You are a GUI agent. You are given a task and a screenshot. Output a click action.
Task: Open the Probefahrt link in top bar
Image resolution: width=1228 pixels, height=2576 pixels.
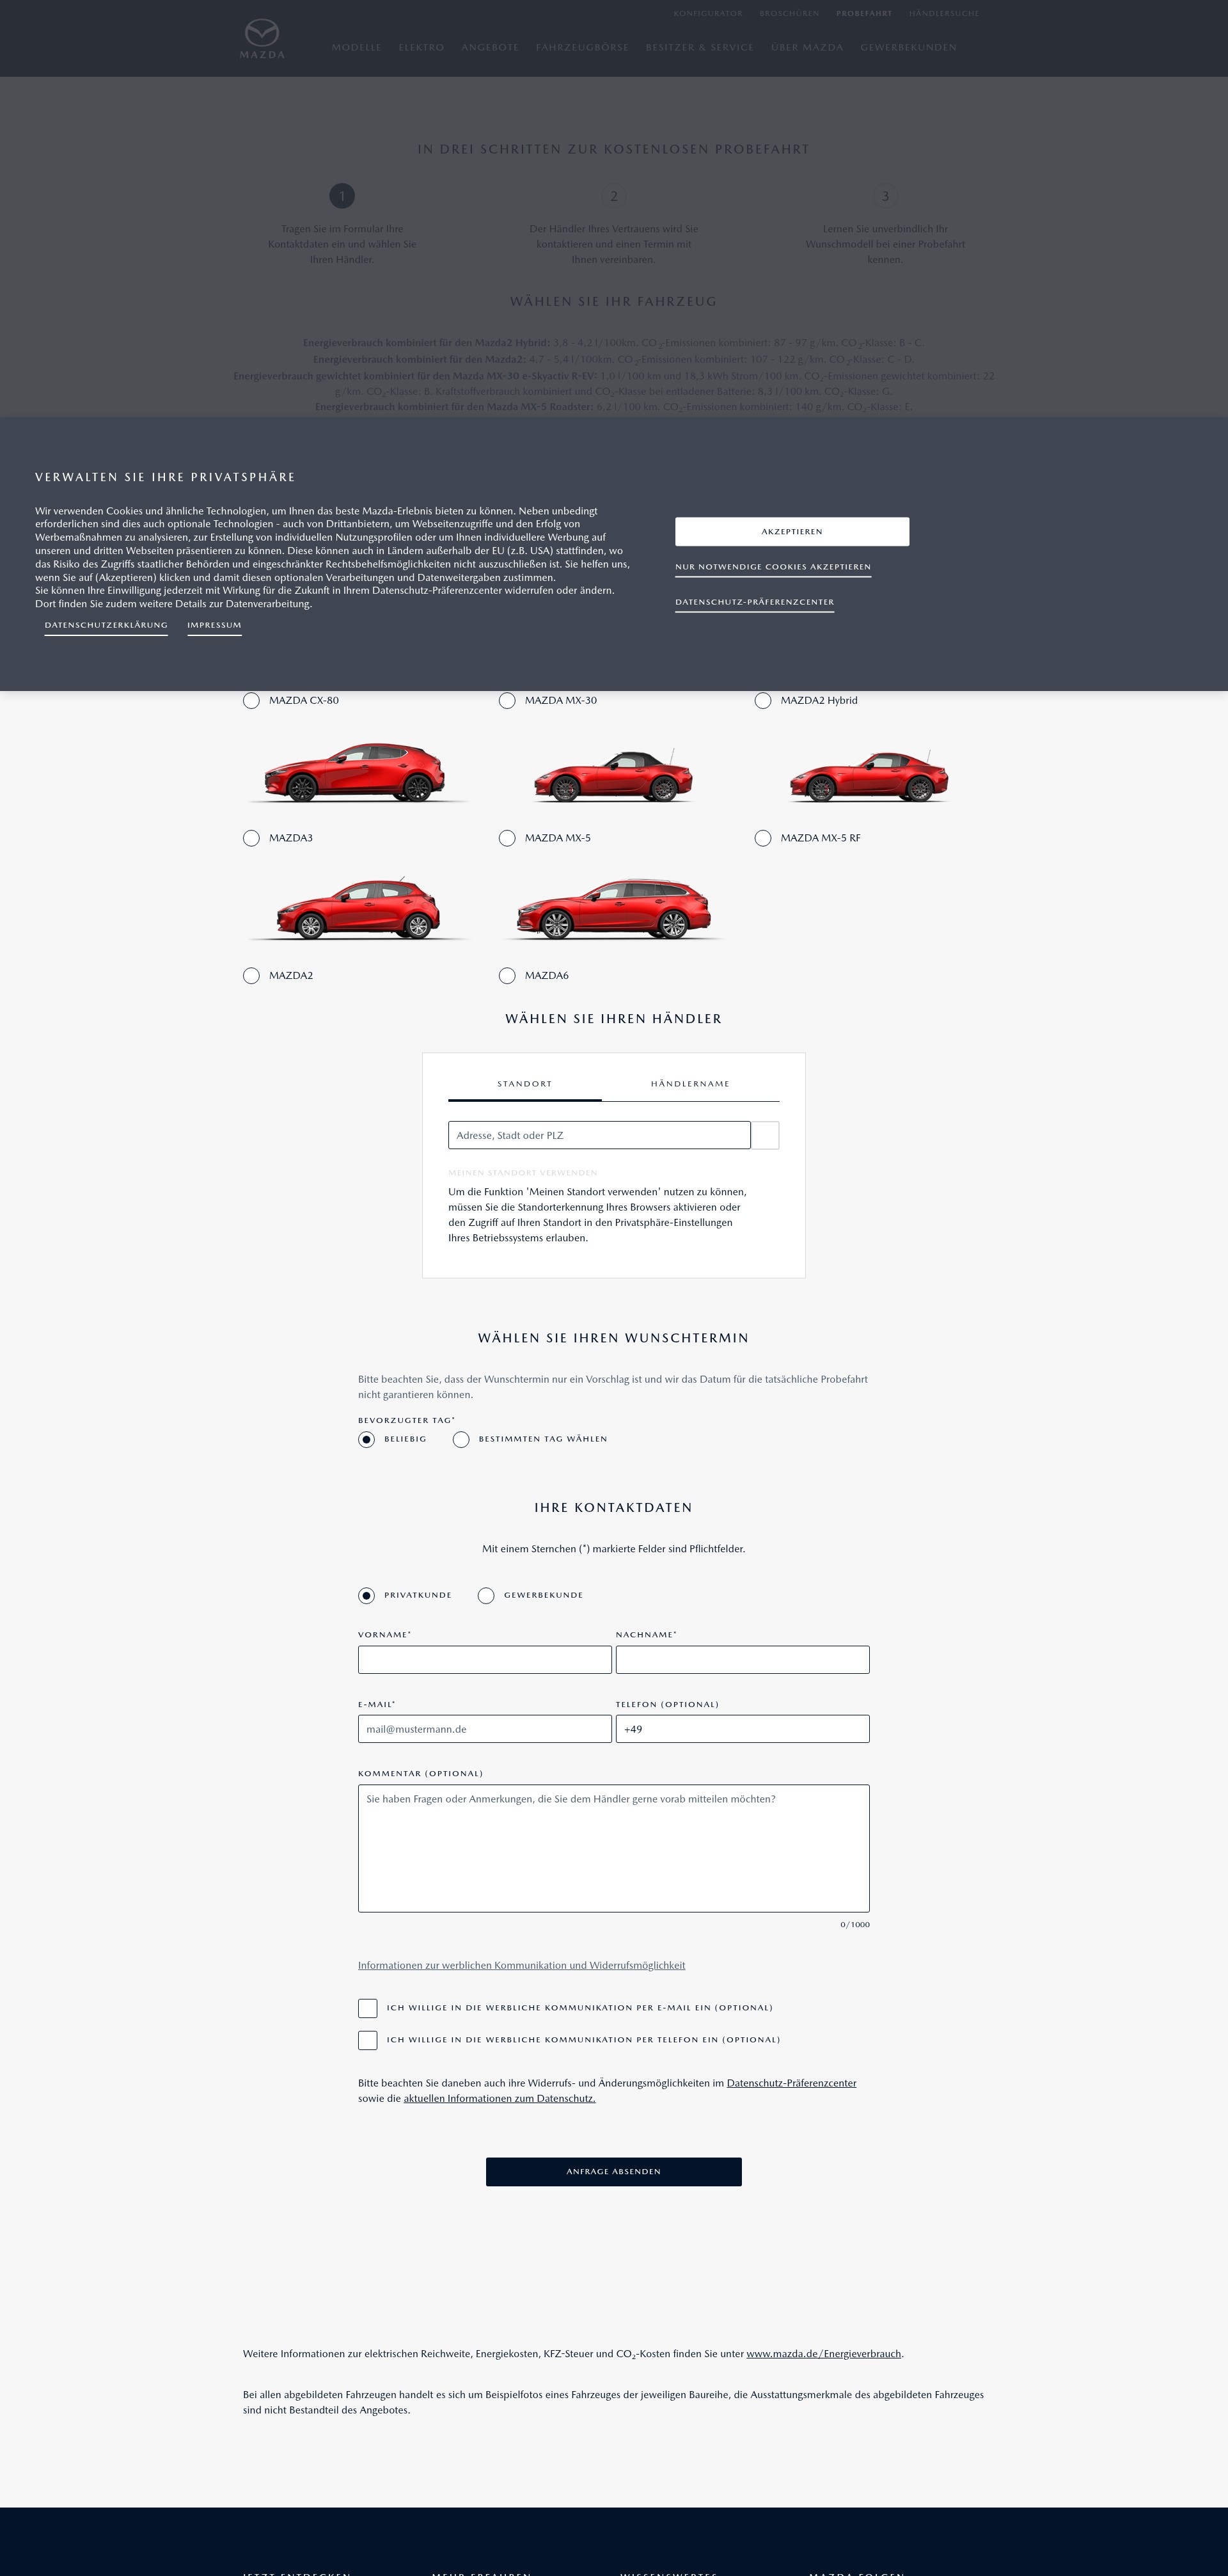pyautogui.click(x=864, y=13)
